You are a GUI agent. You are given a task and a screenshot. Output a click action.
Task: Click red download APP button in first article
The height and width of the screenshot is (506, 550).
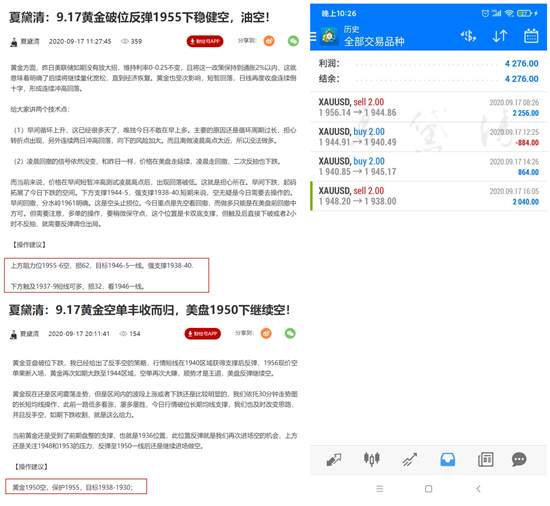point(205,41)
